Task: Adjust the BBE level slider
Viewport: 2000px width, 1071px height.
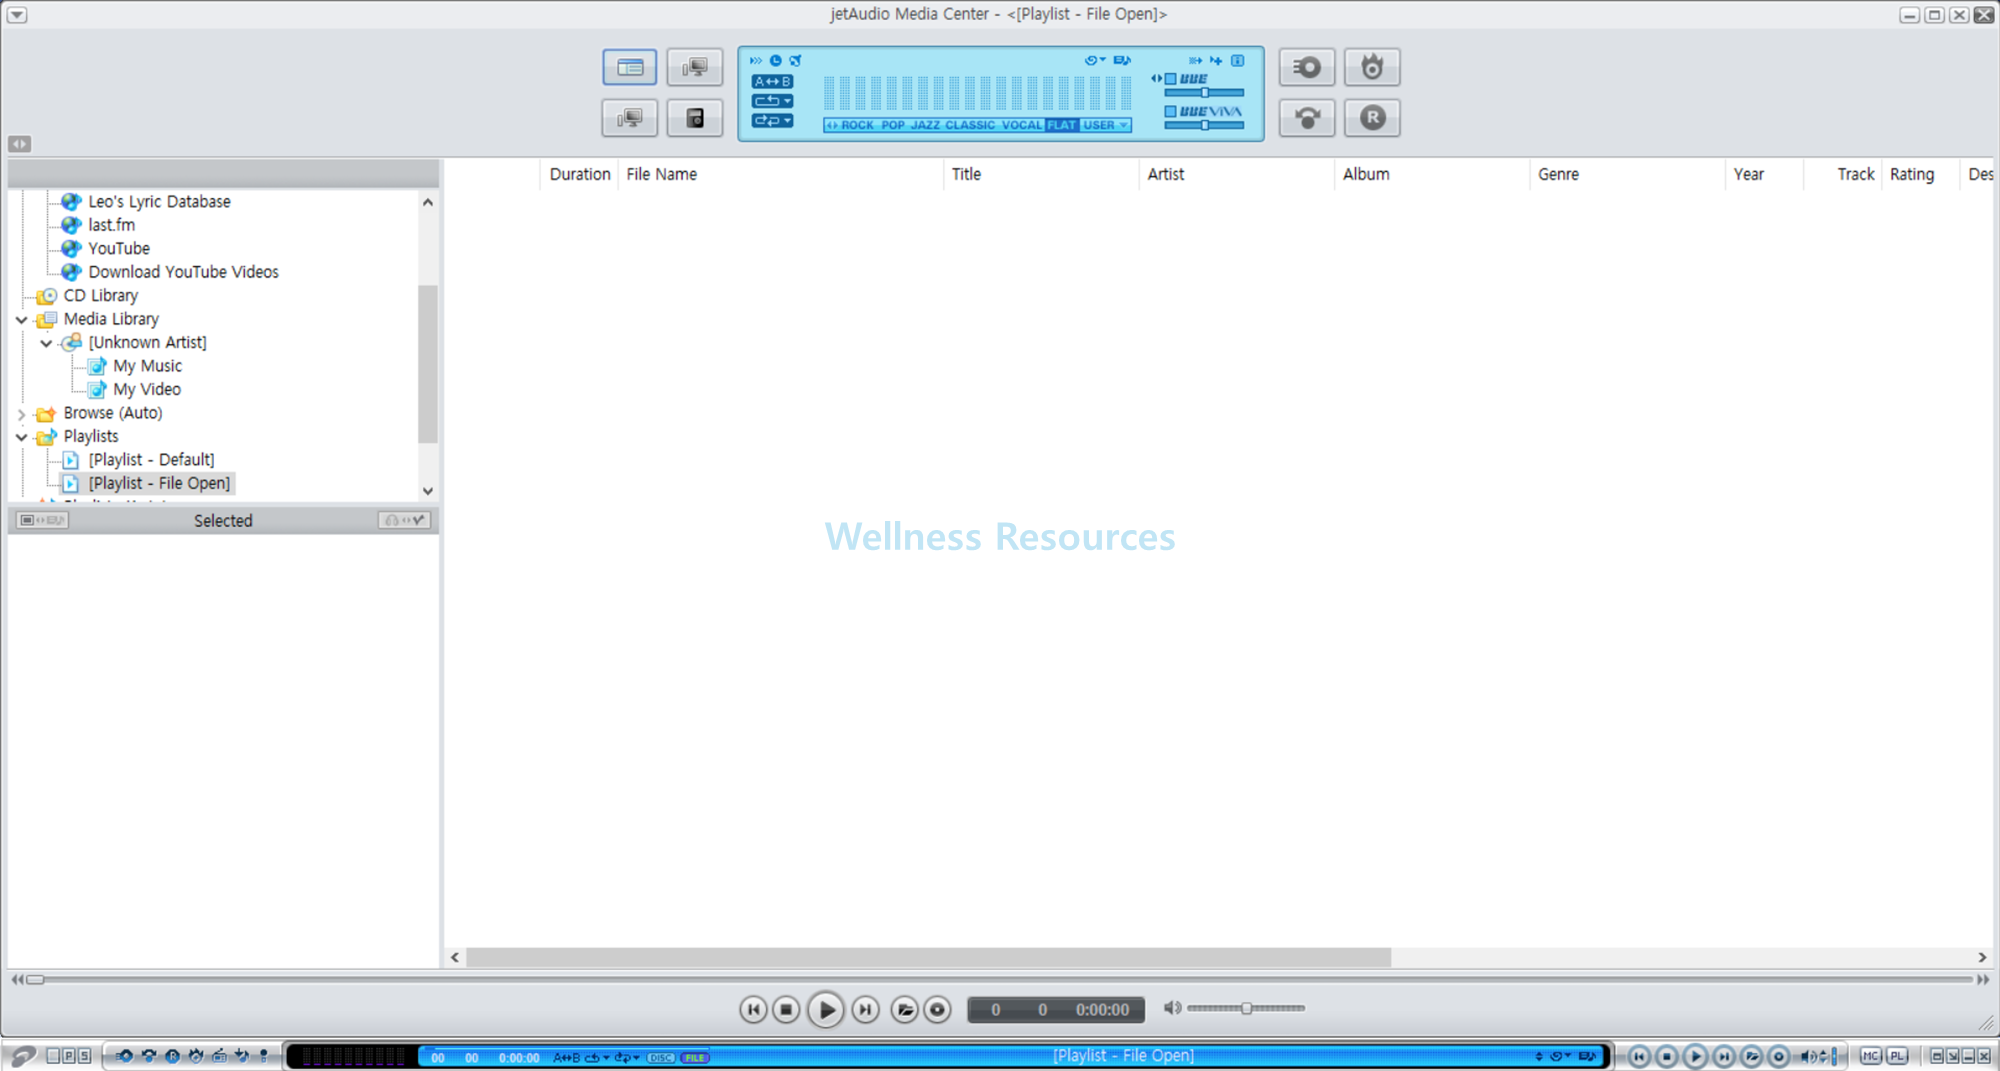Action: [x=1204, y=93]
